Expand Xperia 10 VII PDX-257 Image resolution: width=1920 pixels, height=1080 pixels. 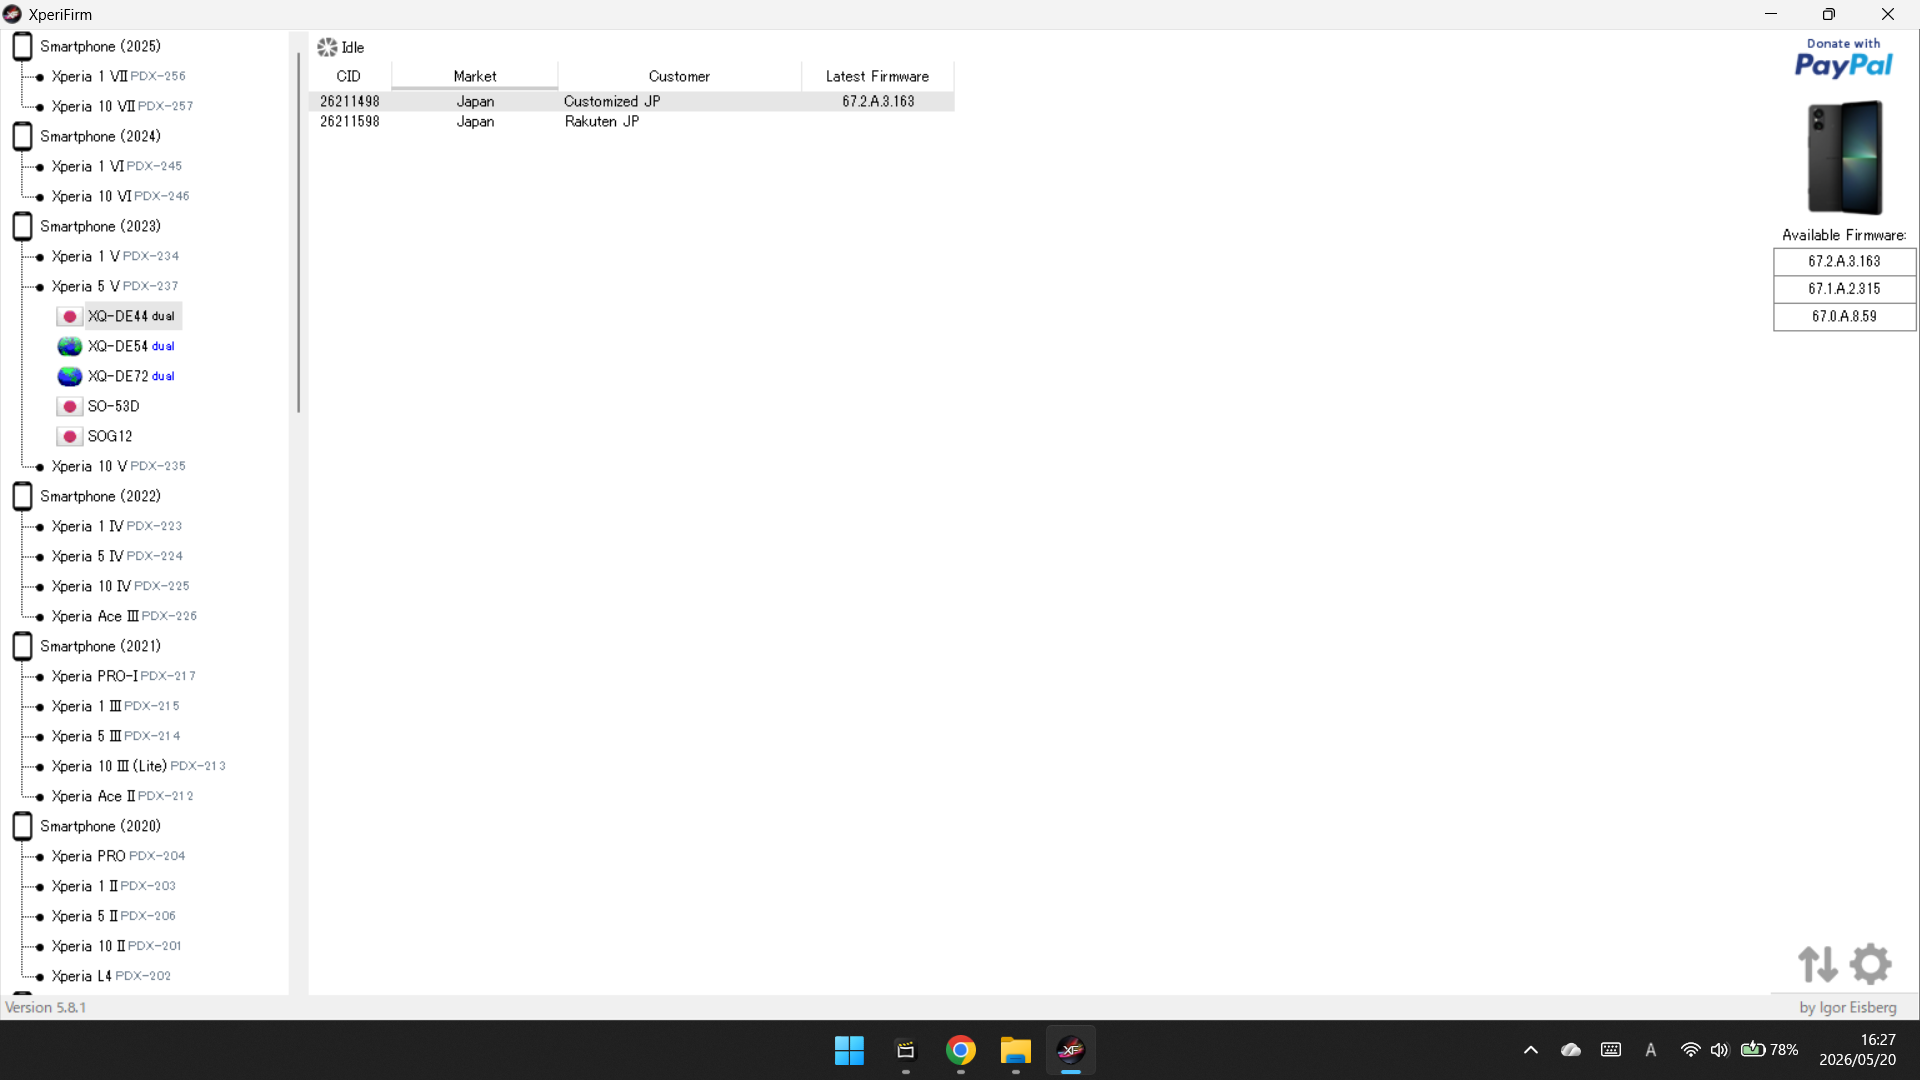click(122, 106)
